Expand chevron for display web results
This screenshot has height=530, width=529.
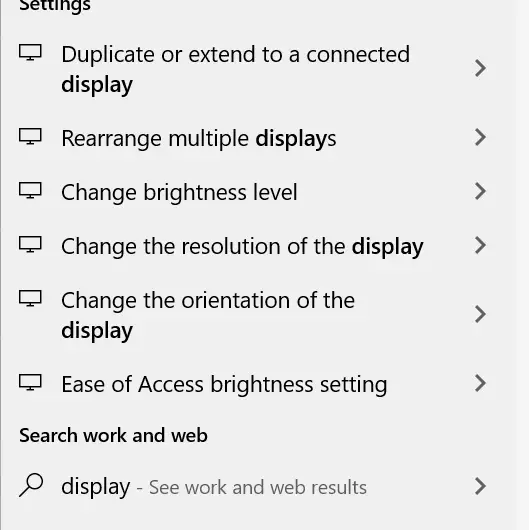coord(480,486)
